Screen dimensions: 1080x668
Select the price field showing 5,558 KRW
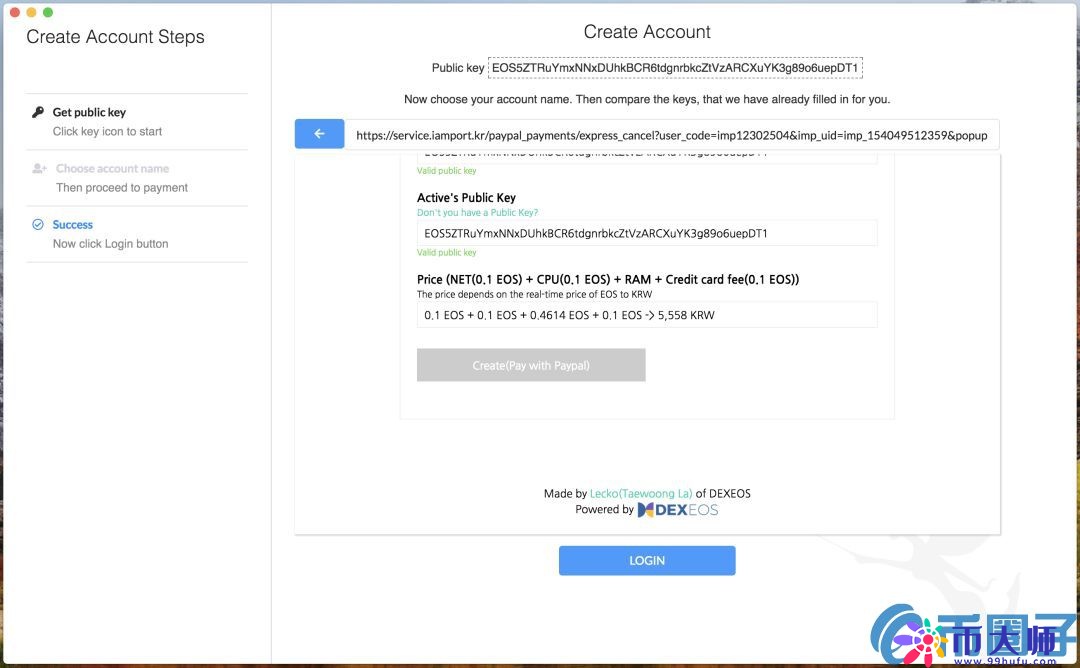tap(646, 315)
